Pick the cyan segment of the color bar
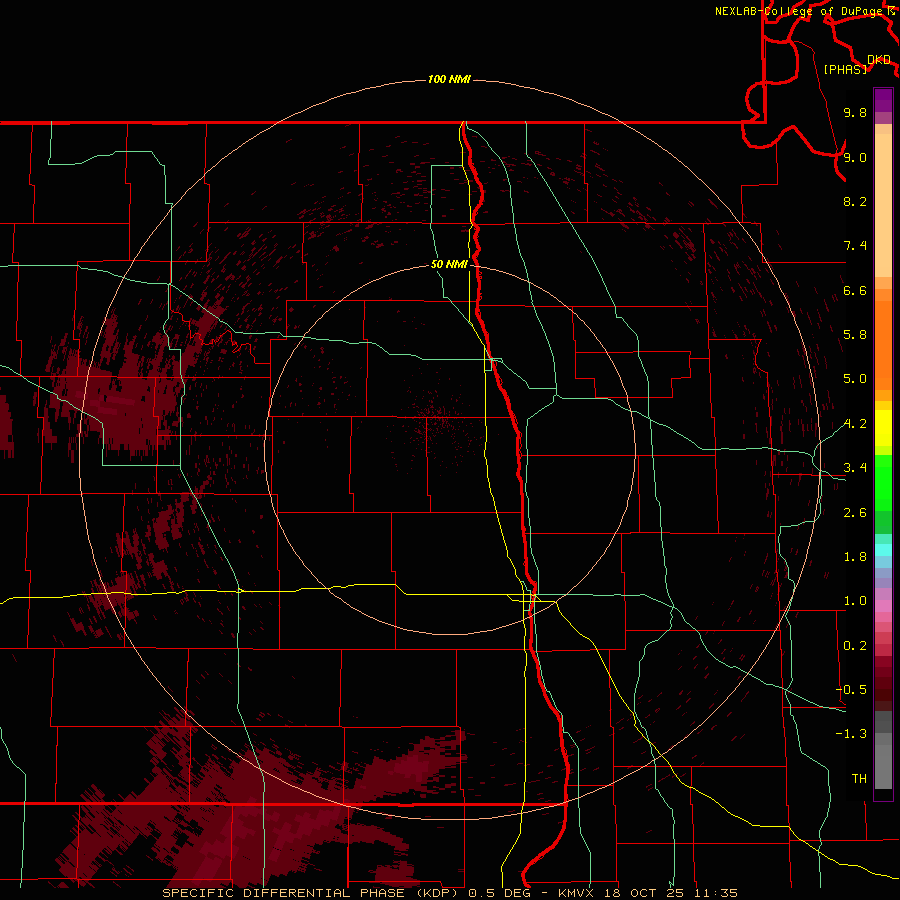900x900 pixels. (x=883, y=549)
